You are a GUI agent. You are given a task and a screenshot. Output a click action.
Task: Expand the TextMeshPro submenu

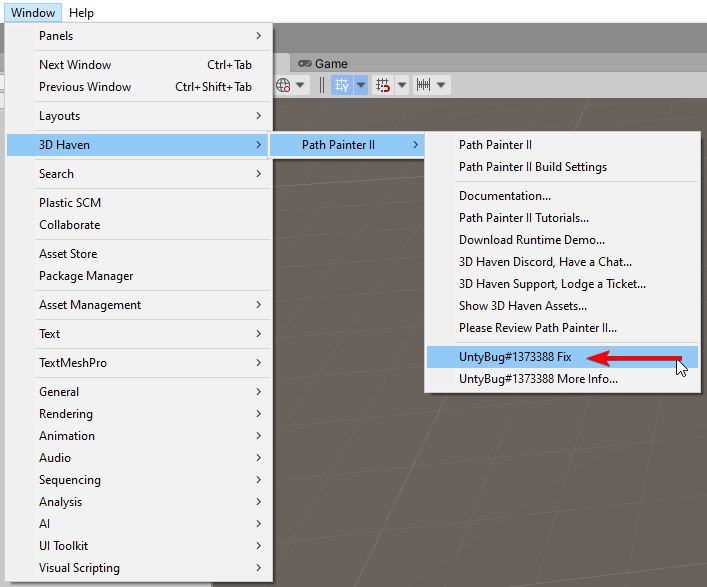coord(139,363)
